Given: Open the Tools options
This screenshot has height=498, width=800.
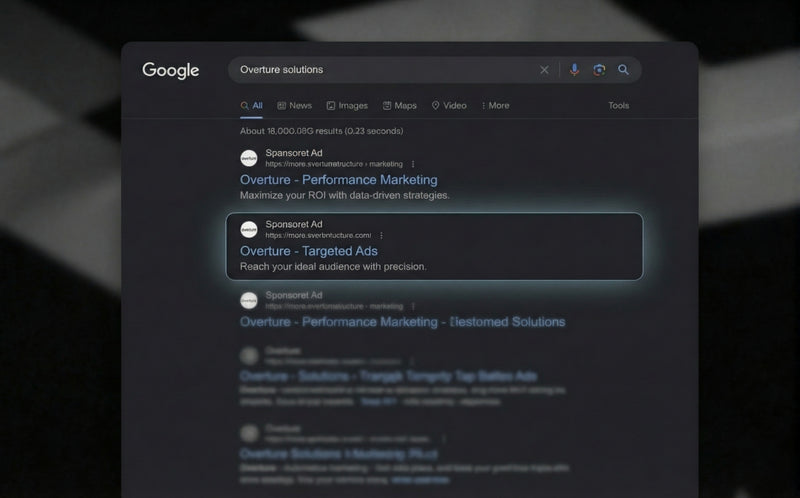Looking at the screenshot, I should (x=618, y=106).
